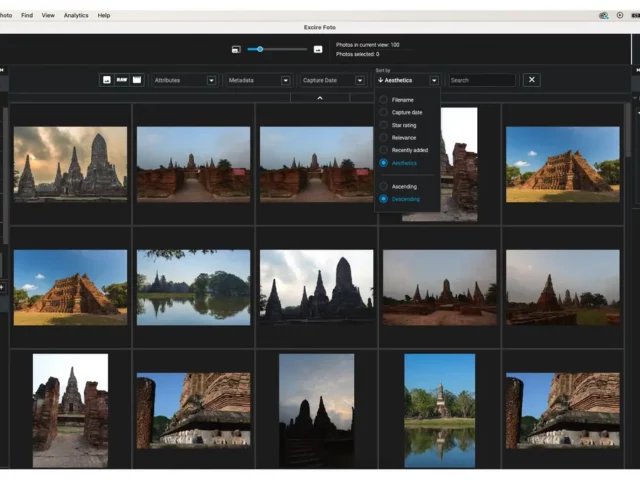Open the Attributes filter dropdown

click(x=184, y=80)
